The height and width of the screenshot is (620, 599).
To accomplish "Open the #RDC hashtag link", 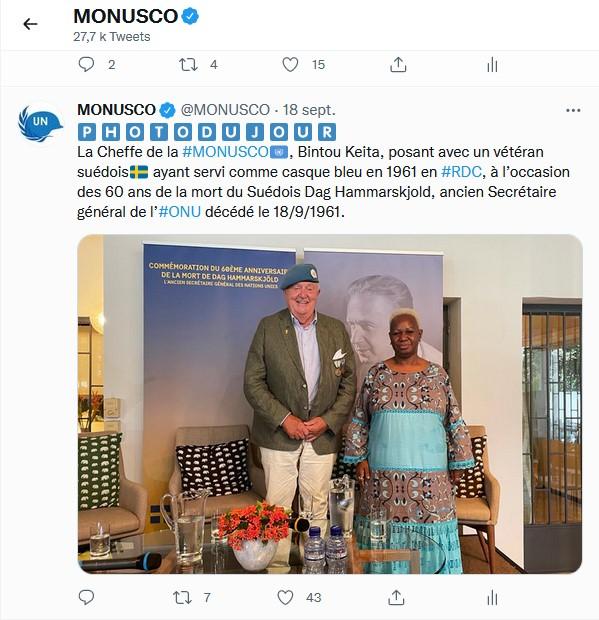I will (461, 172).
